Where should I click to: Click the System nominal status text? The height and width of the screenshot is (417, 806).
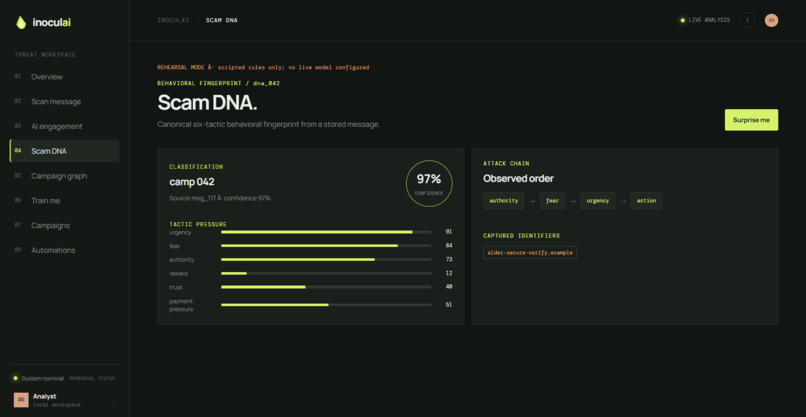[43, 378]
